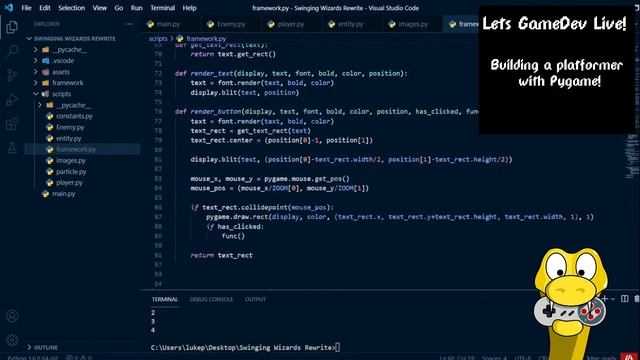Expand the framework folder
Viewport: 640px width, 360px height.
coord(36,83)
